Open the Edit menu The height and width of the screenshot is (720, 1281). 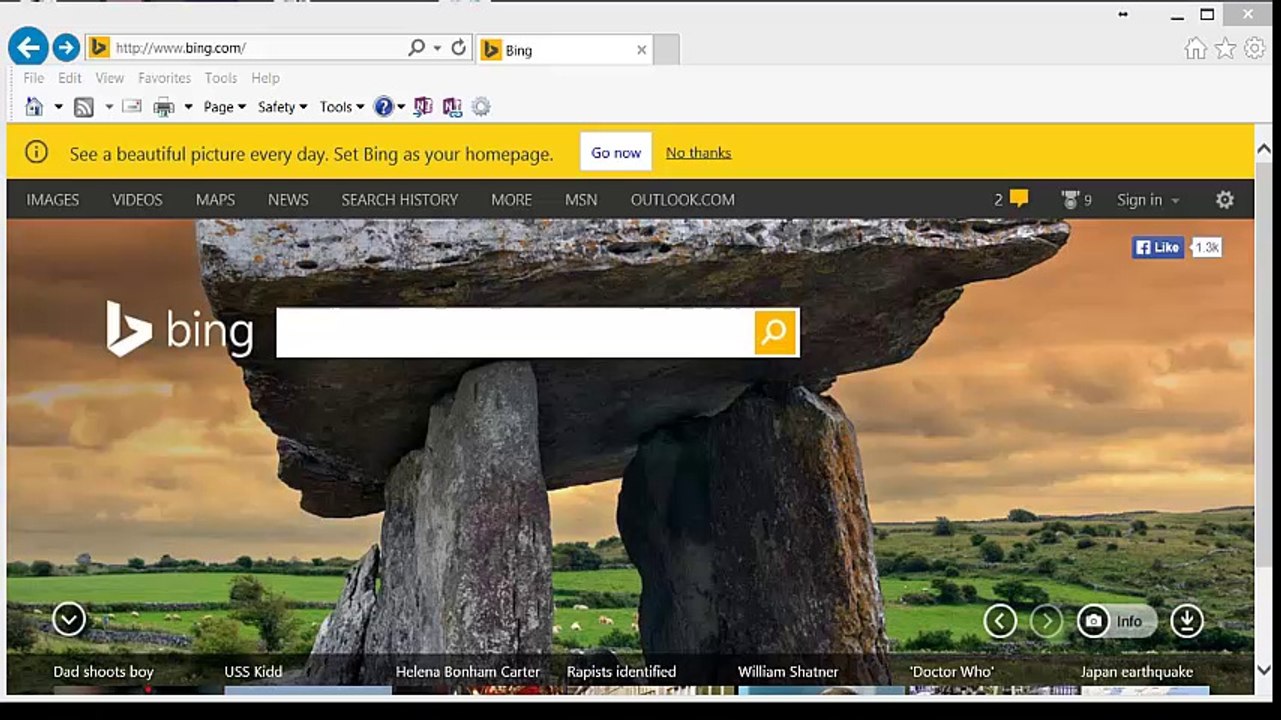click(70, 78)
